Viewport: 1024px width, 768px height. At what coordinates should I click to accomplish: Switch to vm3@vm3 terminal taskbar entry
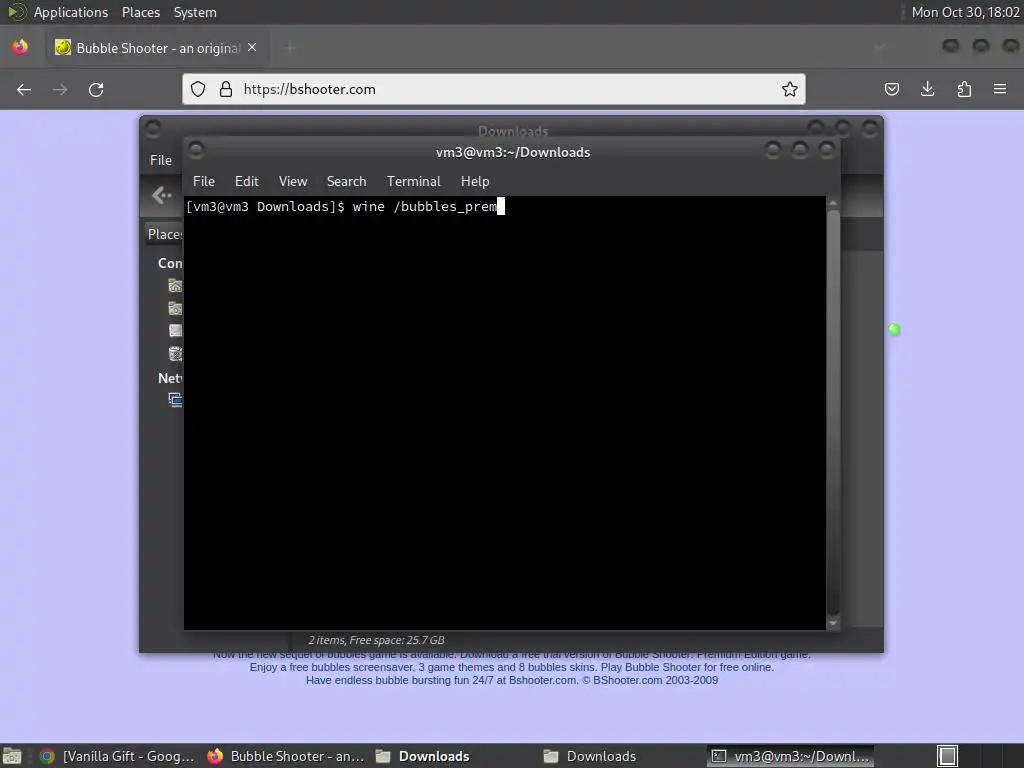coord(791,756)
